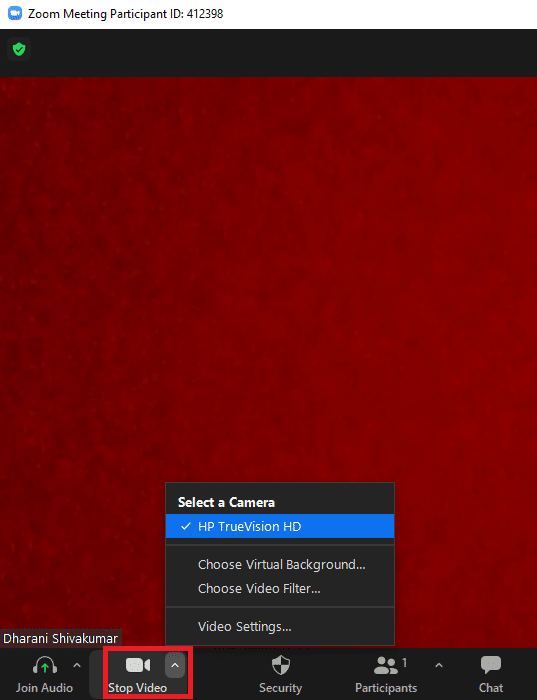Viewport: 537px width, 700px height.
Task: Select the HP TrueVision HD camera
Action: pos(280,526)
